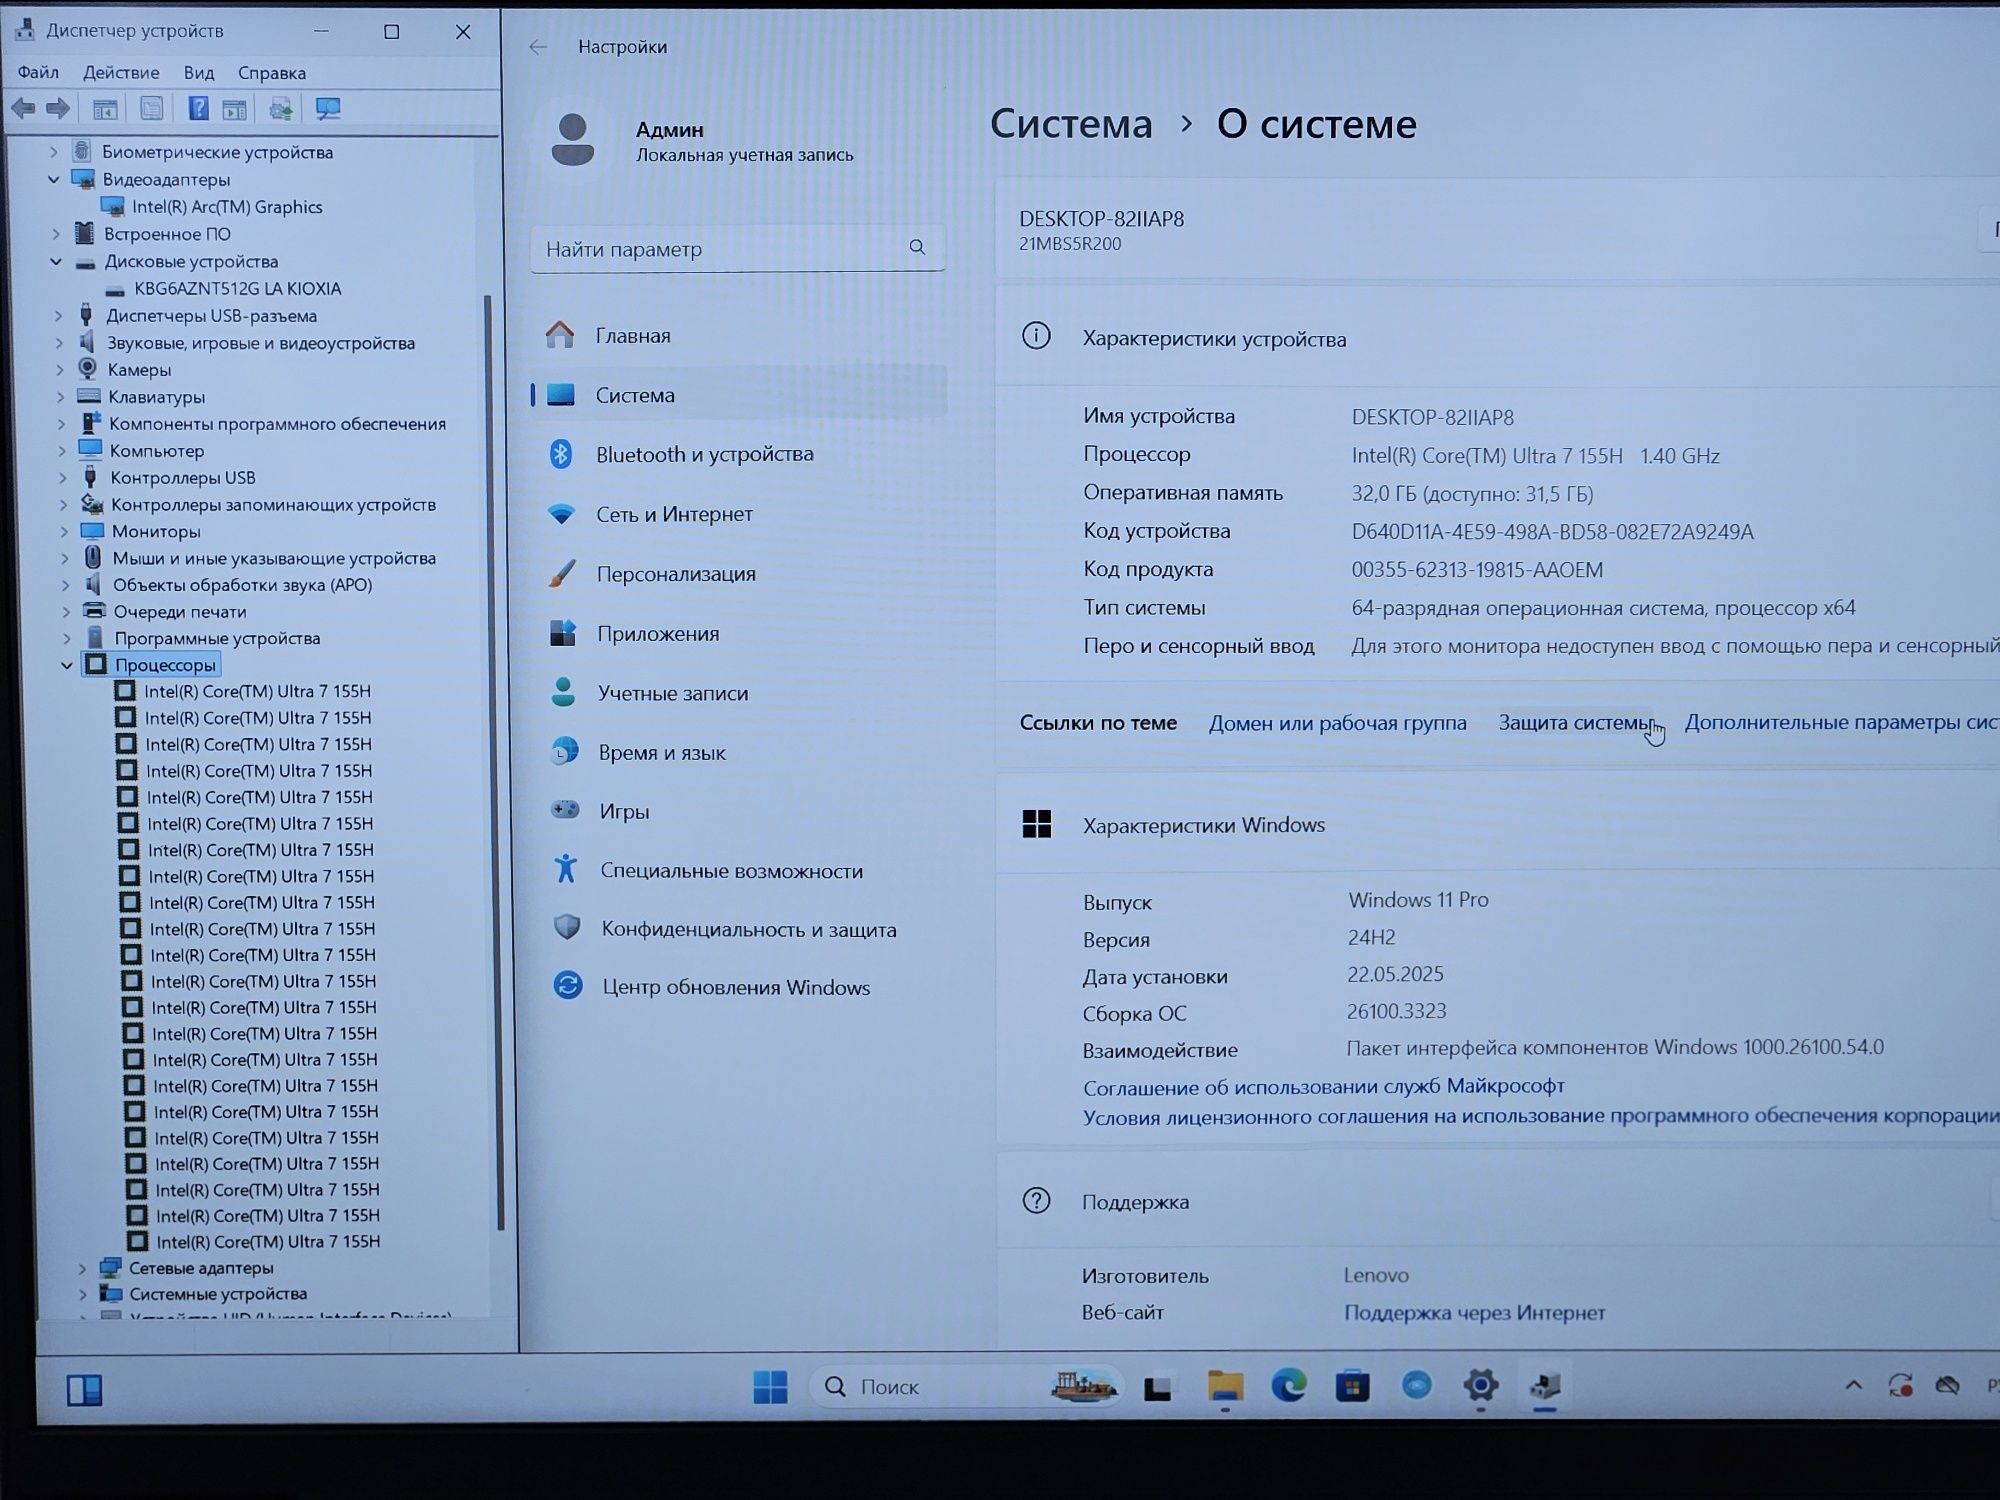The height and width of the screenshot is (1500, 2000).
Task: Click the Back arrow in Device Manager toolbar
Action: click(x=23, y=108)
